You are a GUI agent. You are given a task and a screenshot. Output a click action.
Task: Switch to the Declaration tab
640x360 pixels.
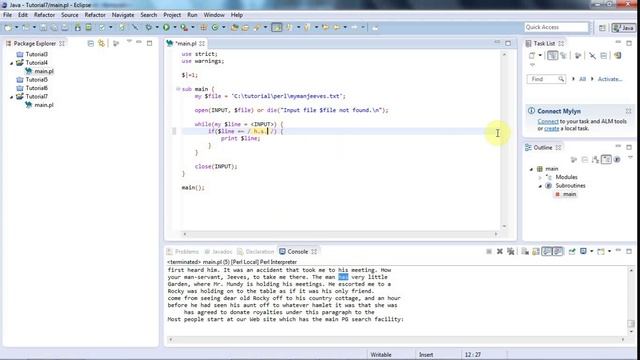pyautogui.click(x=256, y=251)
